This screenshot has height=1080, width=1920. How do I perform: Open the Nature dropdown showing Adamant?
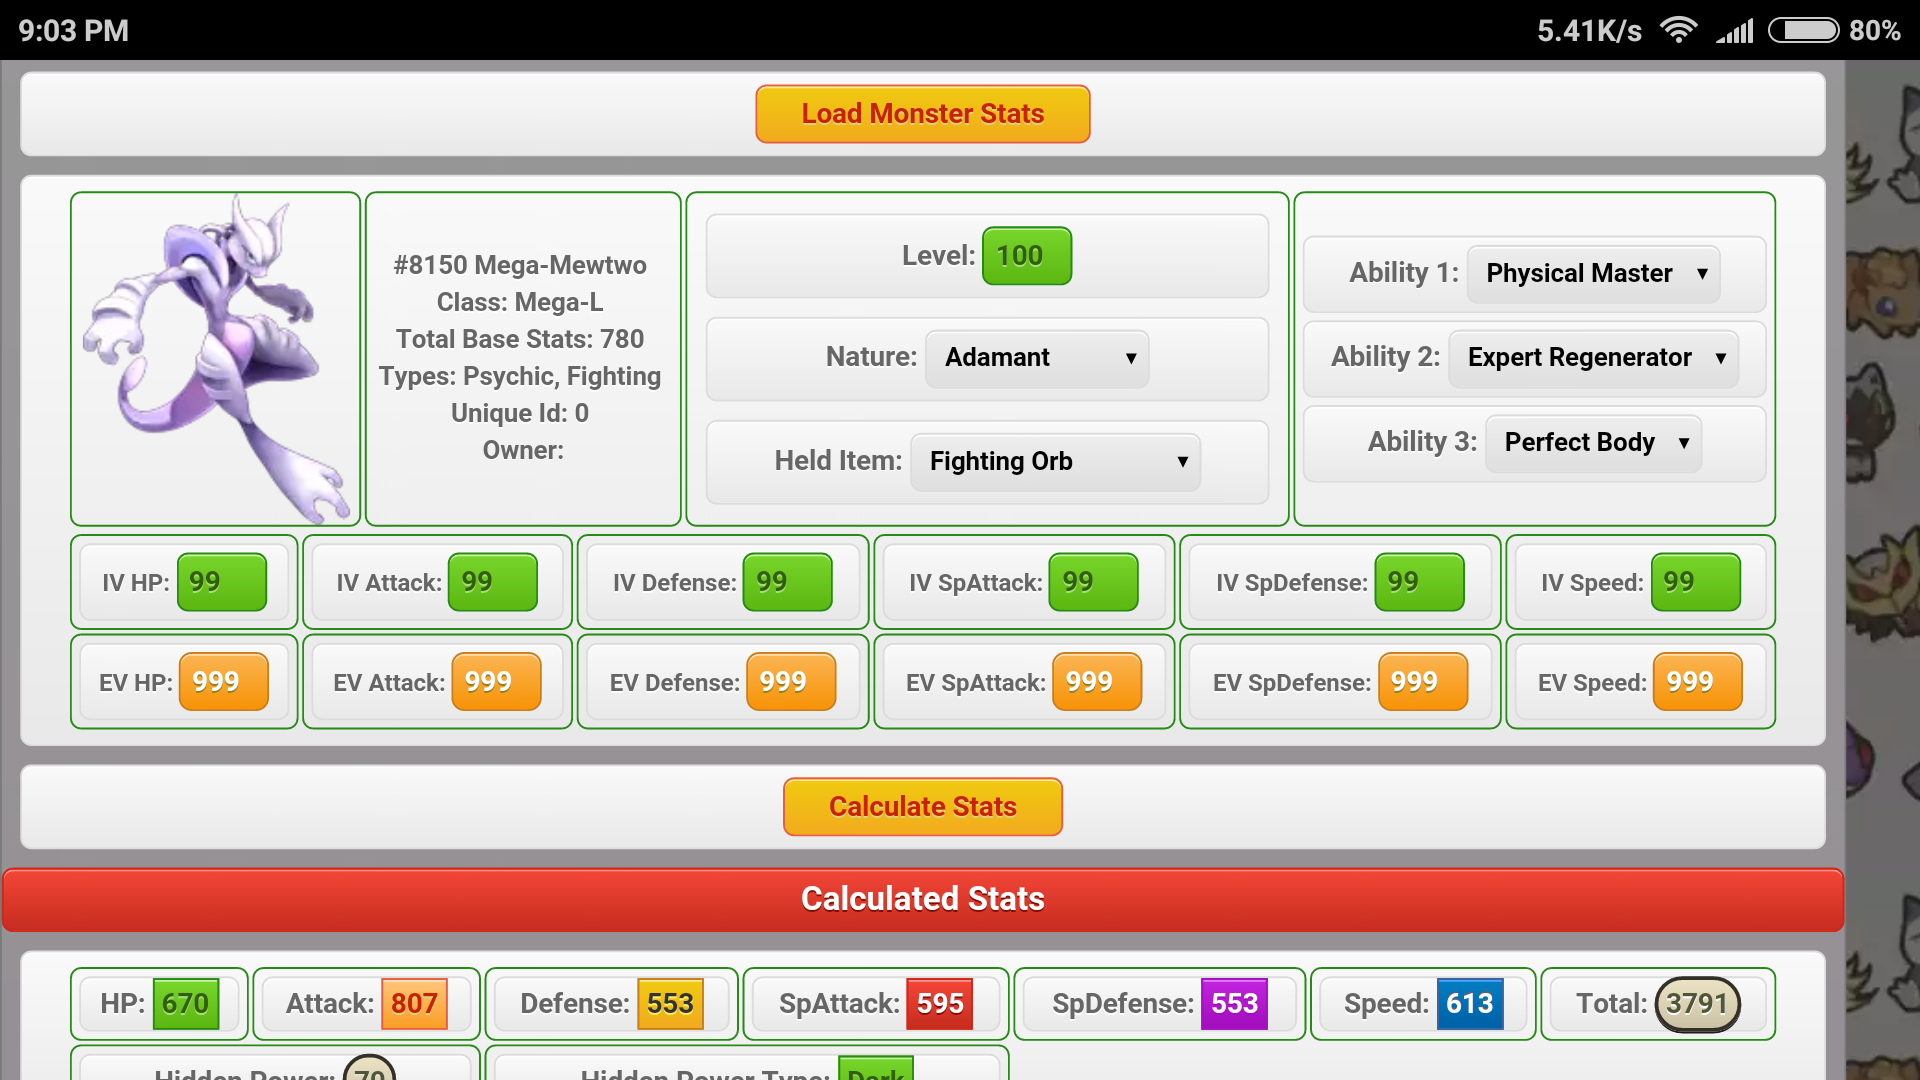(1037, 358)
